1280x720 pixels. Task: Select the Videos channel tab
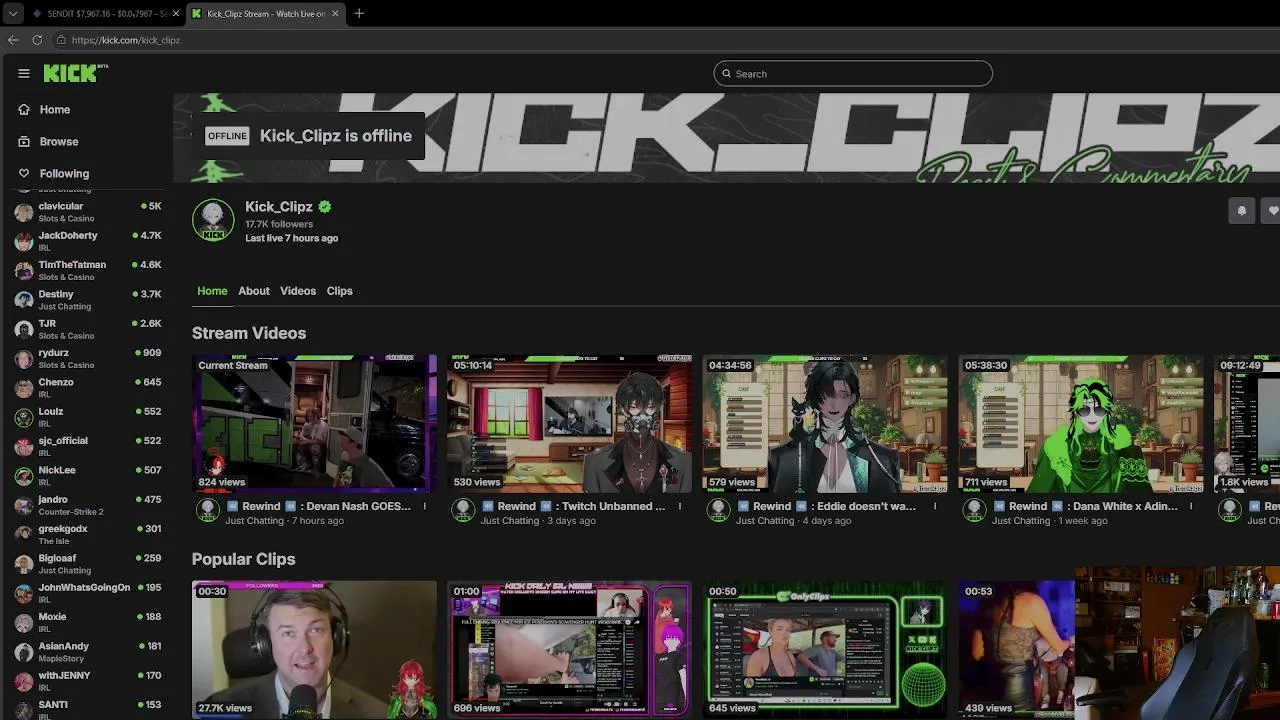(x=298, y=291)
